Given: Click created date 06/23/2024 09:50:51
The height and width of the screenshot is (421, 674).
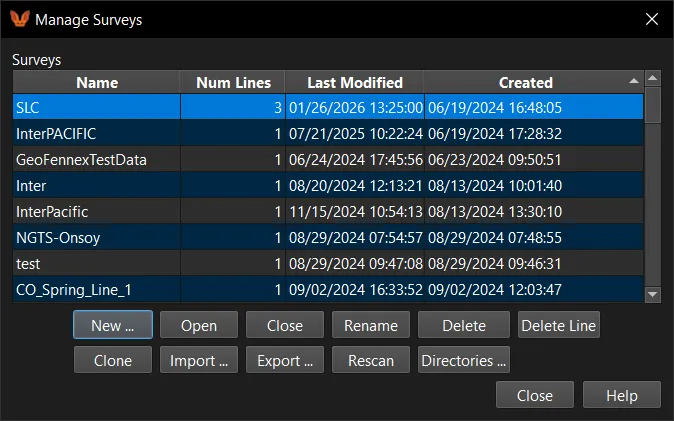Looking at the screenshot, I should [495, 160].
